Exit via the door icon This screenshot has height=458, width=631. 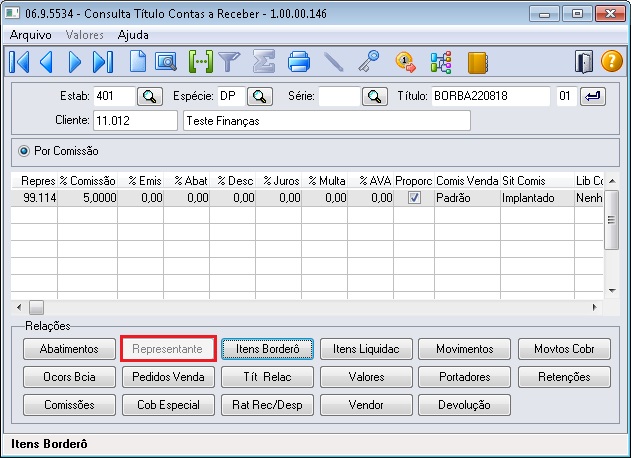tap(584, 62)
